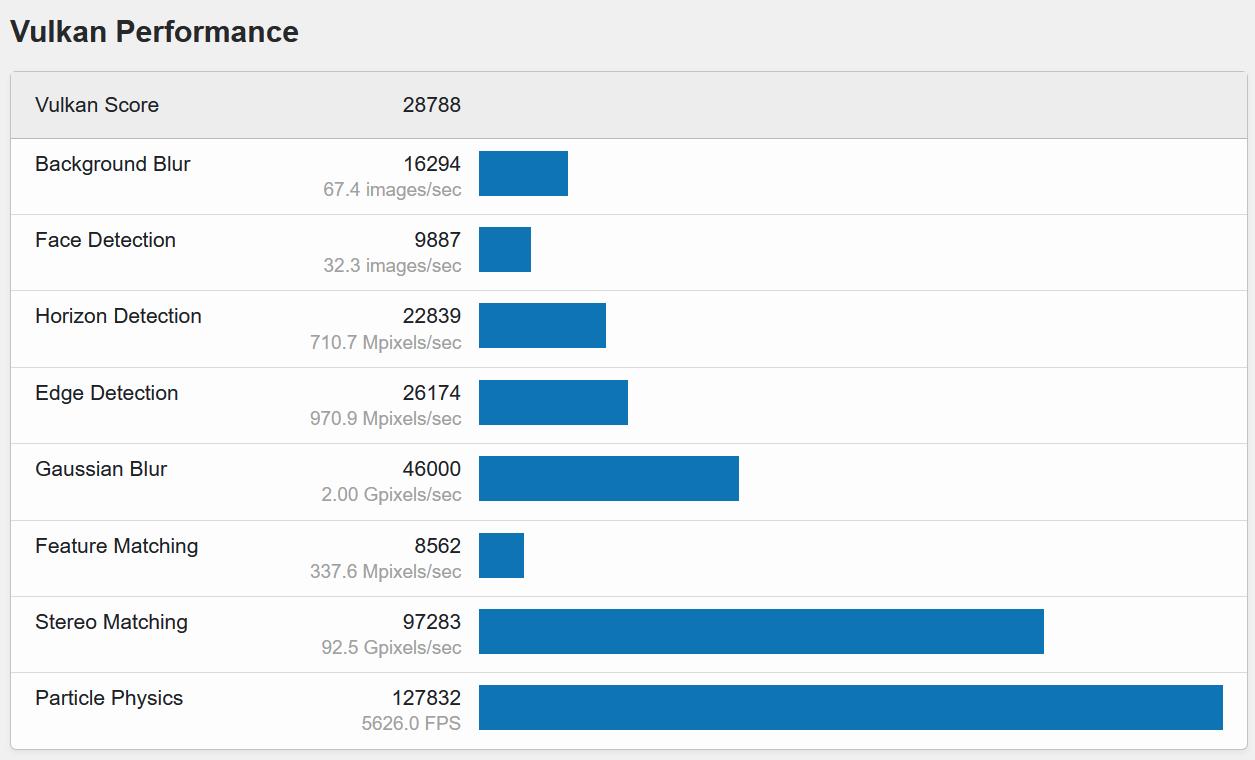This screenshot has width=1255, height=760.
Task: Click the Stereo Matching label
Action: coord(111,622)
